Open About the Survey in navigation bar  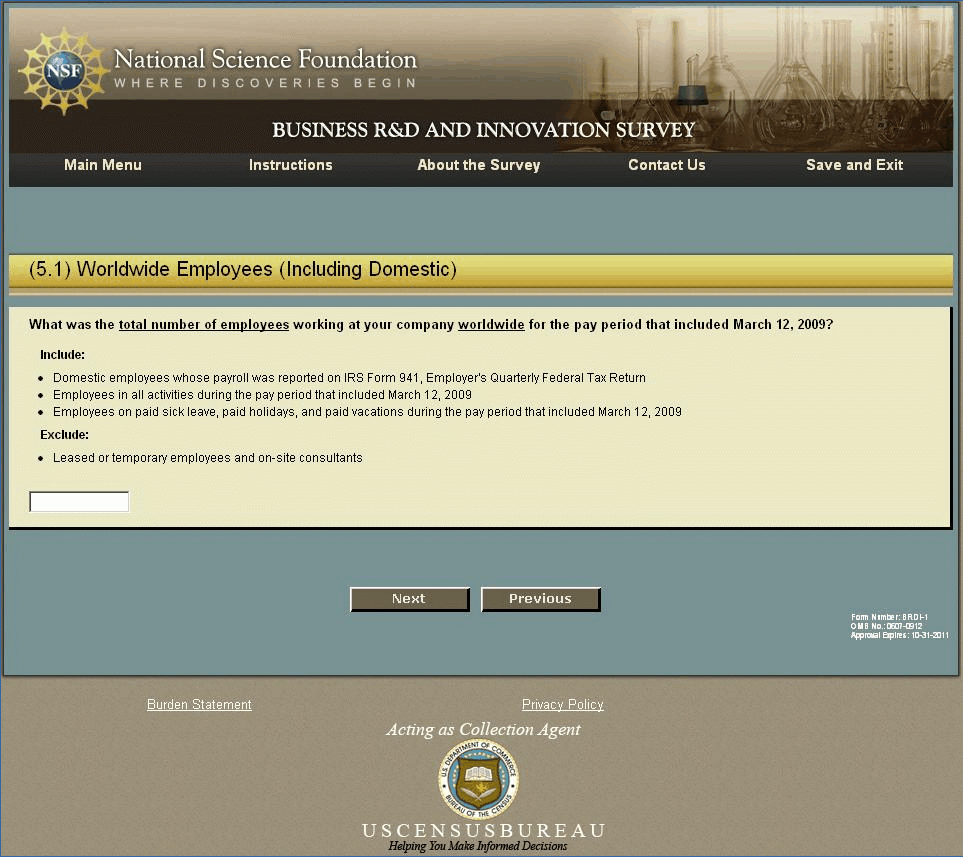pos(478,165)
